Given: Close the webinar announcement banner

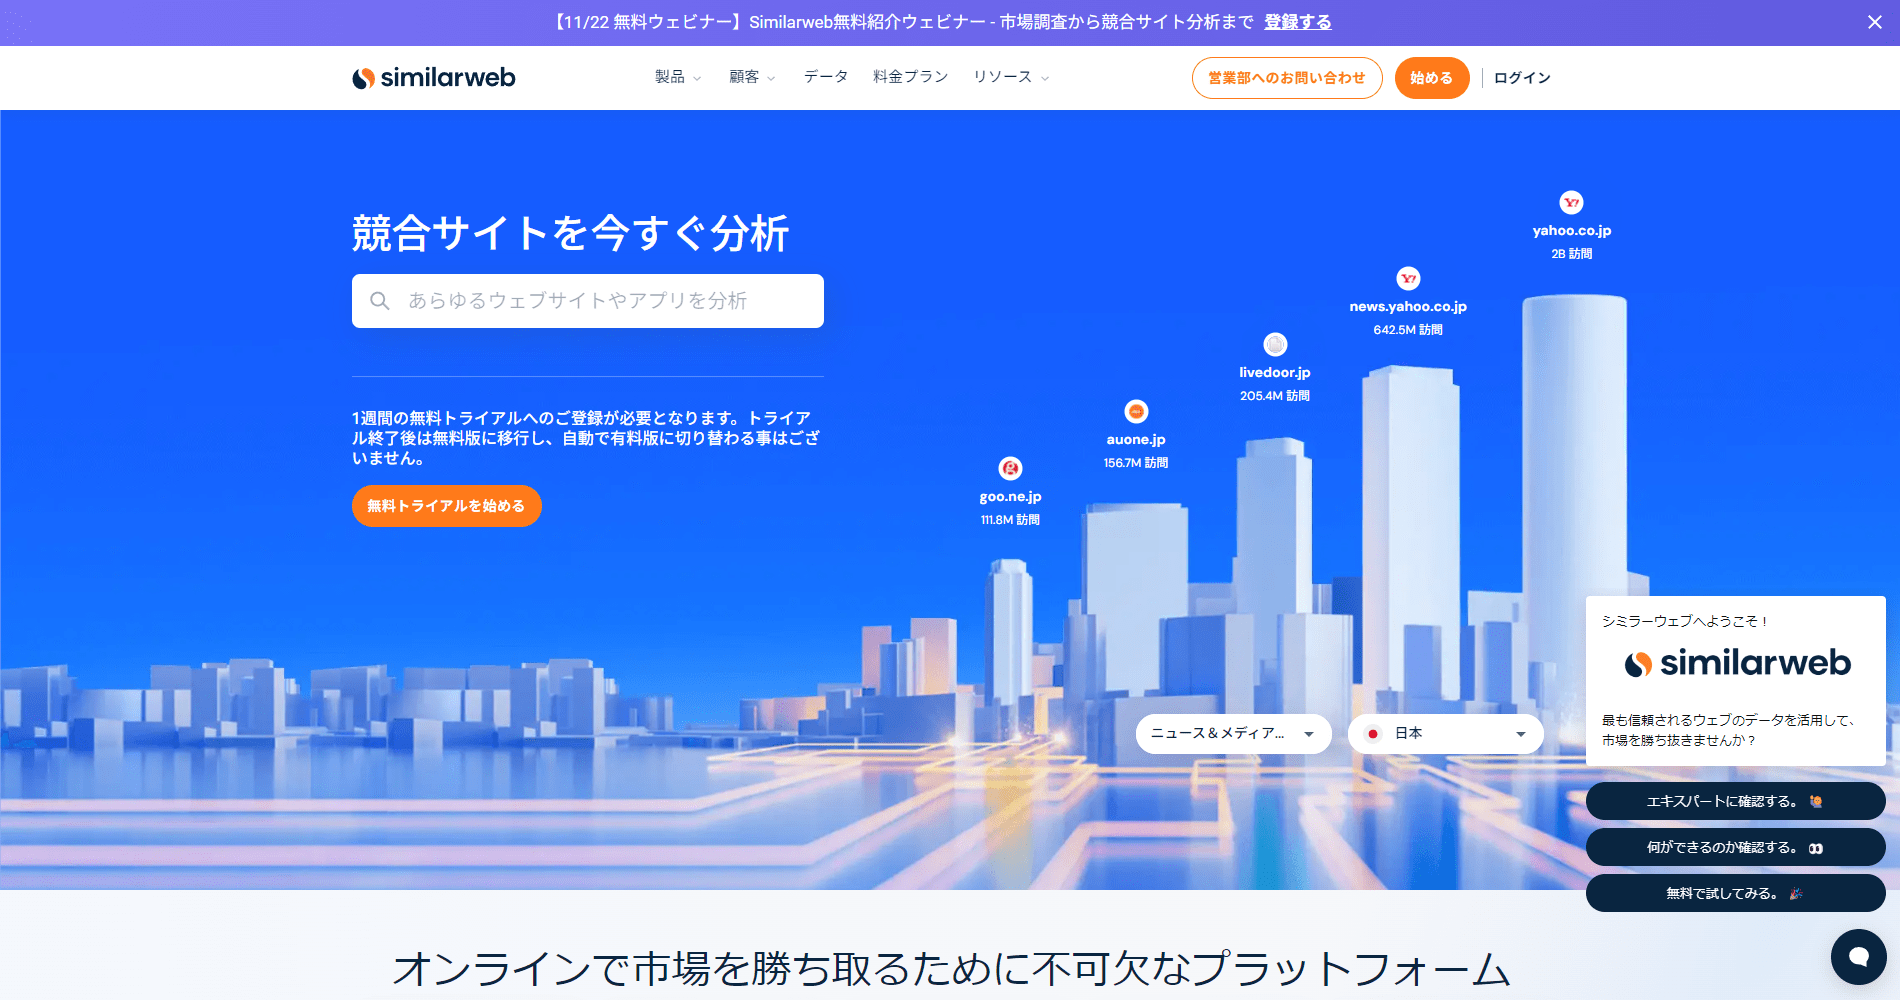Looking at the screenshot, I should pos(1875,22).
